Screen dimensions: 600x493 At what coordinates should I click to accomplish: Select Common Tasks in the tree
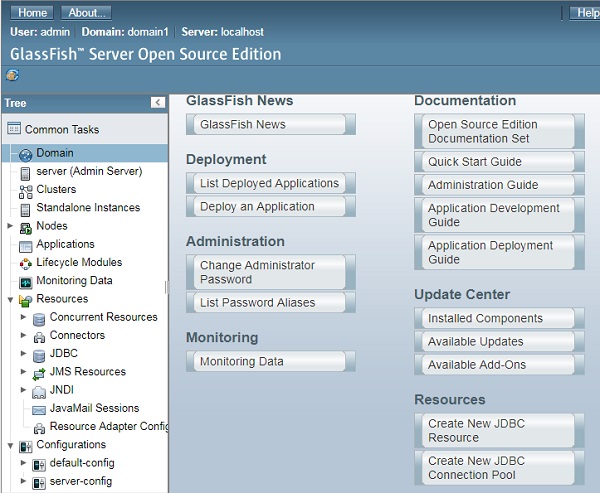click(x=62, y=129)
